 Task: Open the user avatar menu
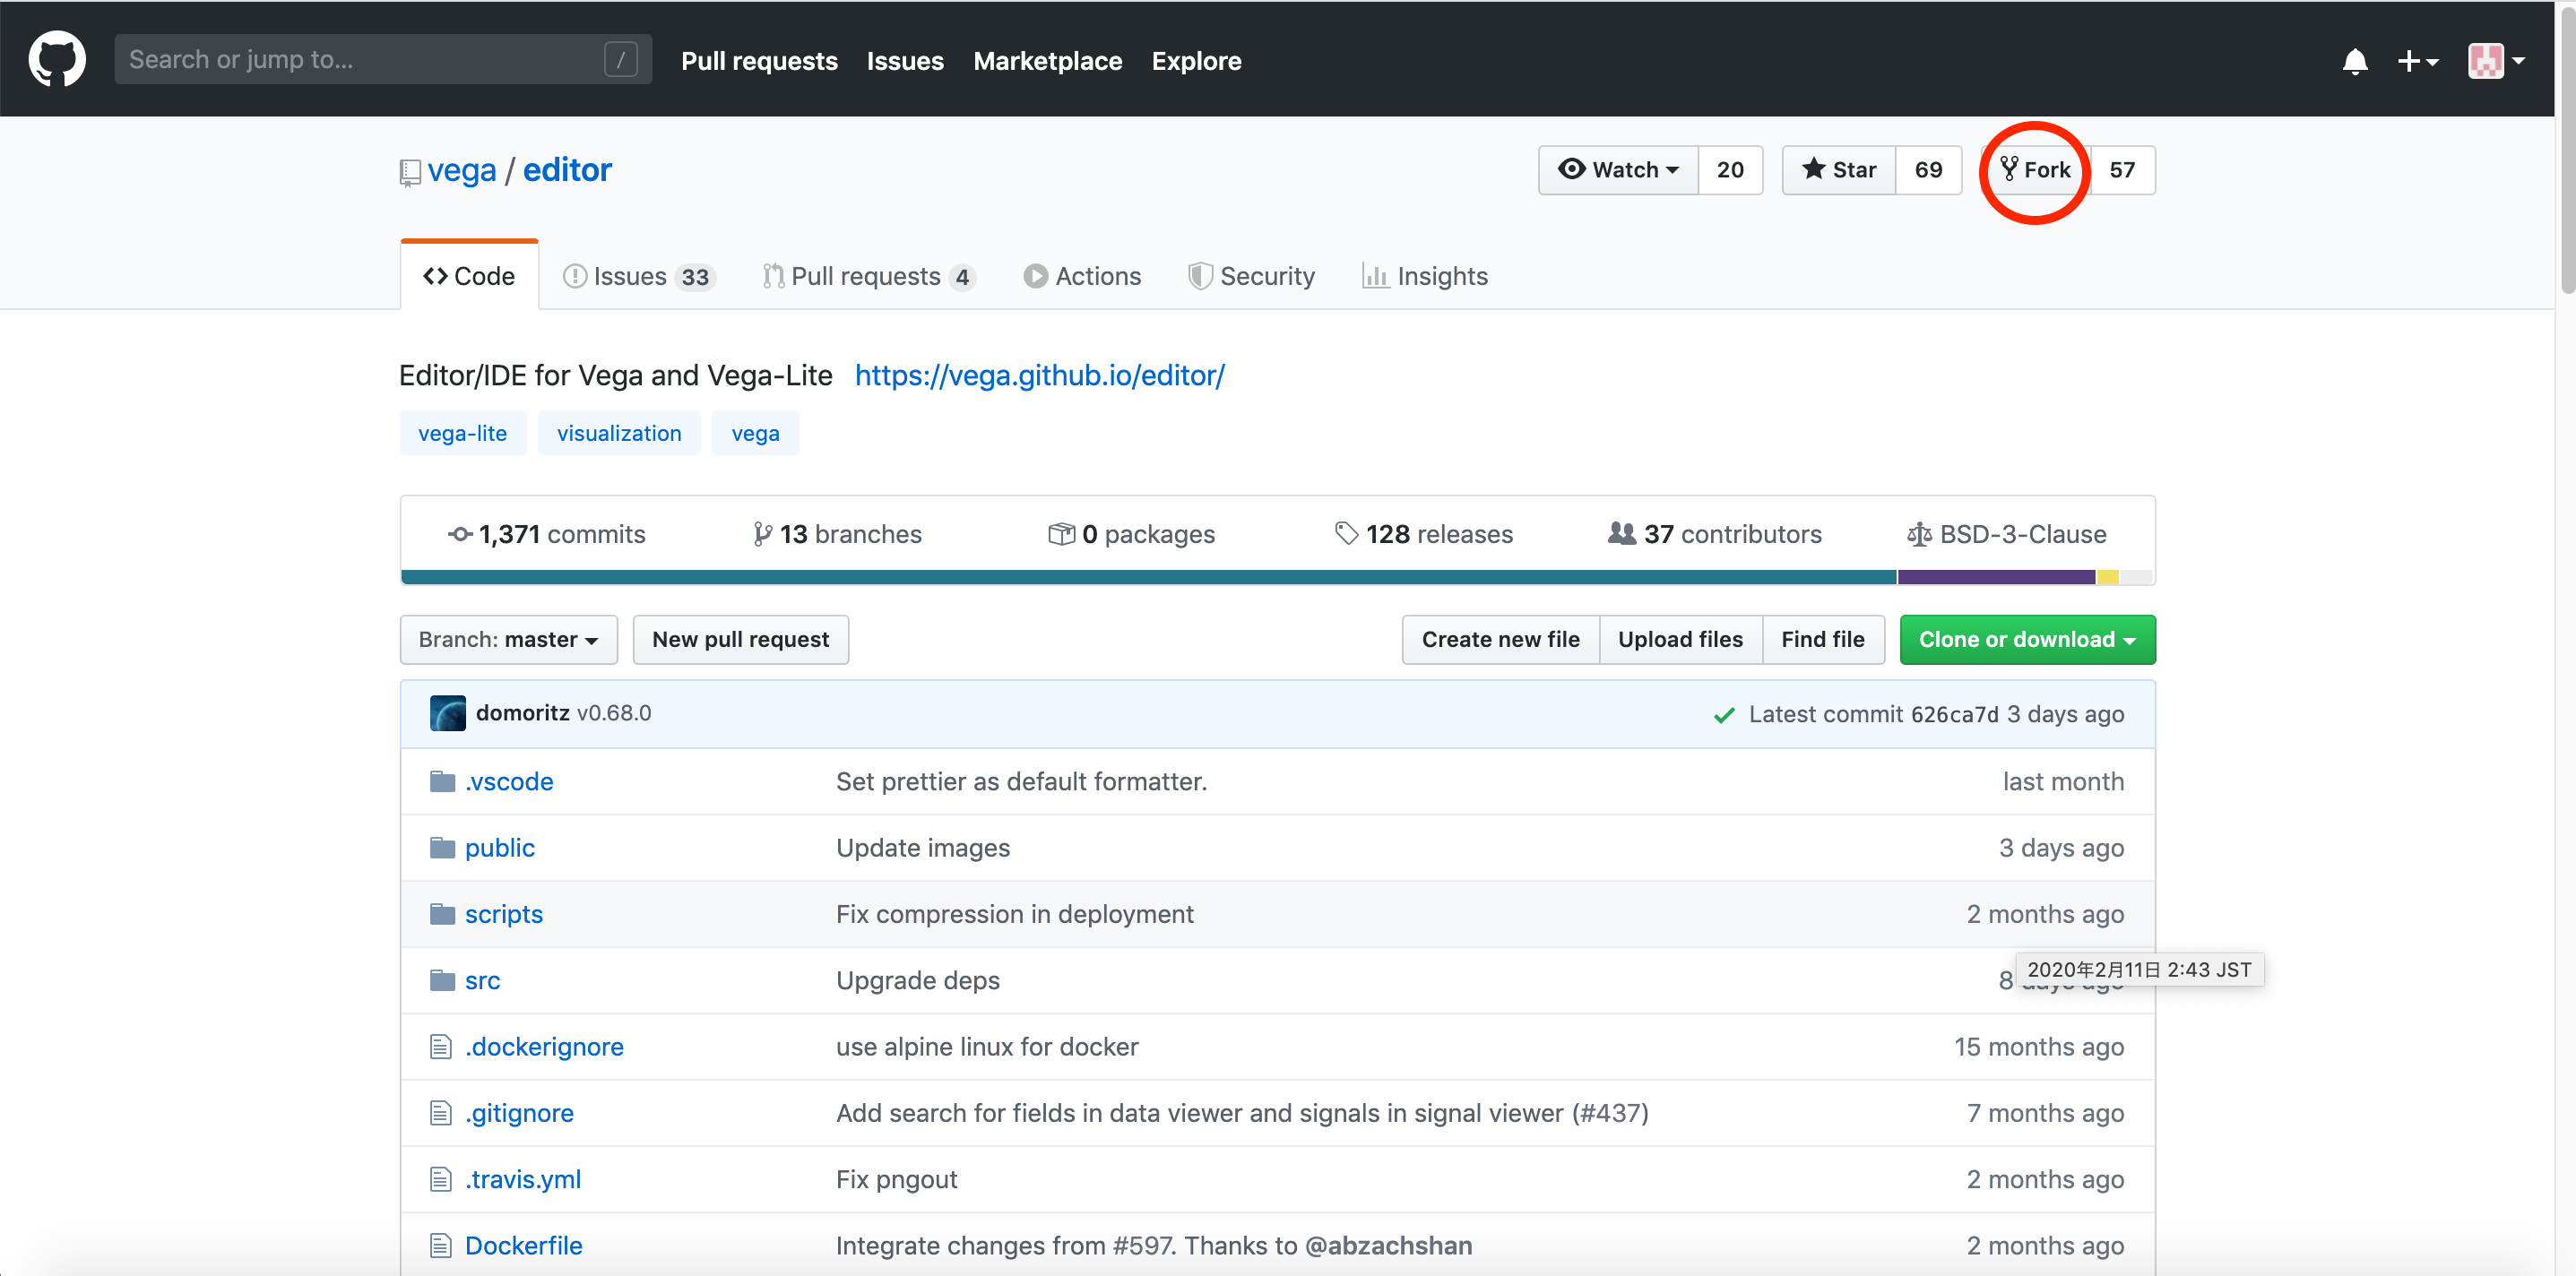point(2496,61)
